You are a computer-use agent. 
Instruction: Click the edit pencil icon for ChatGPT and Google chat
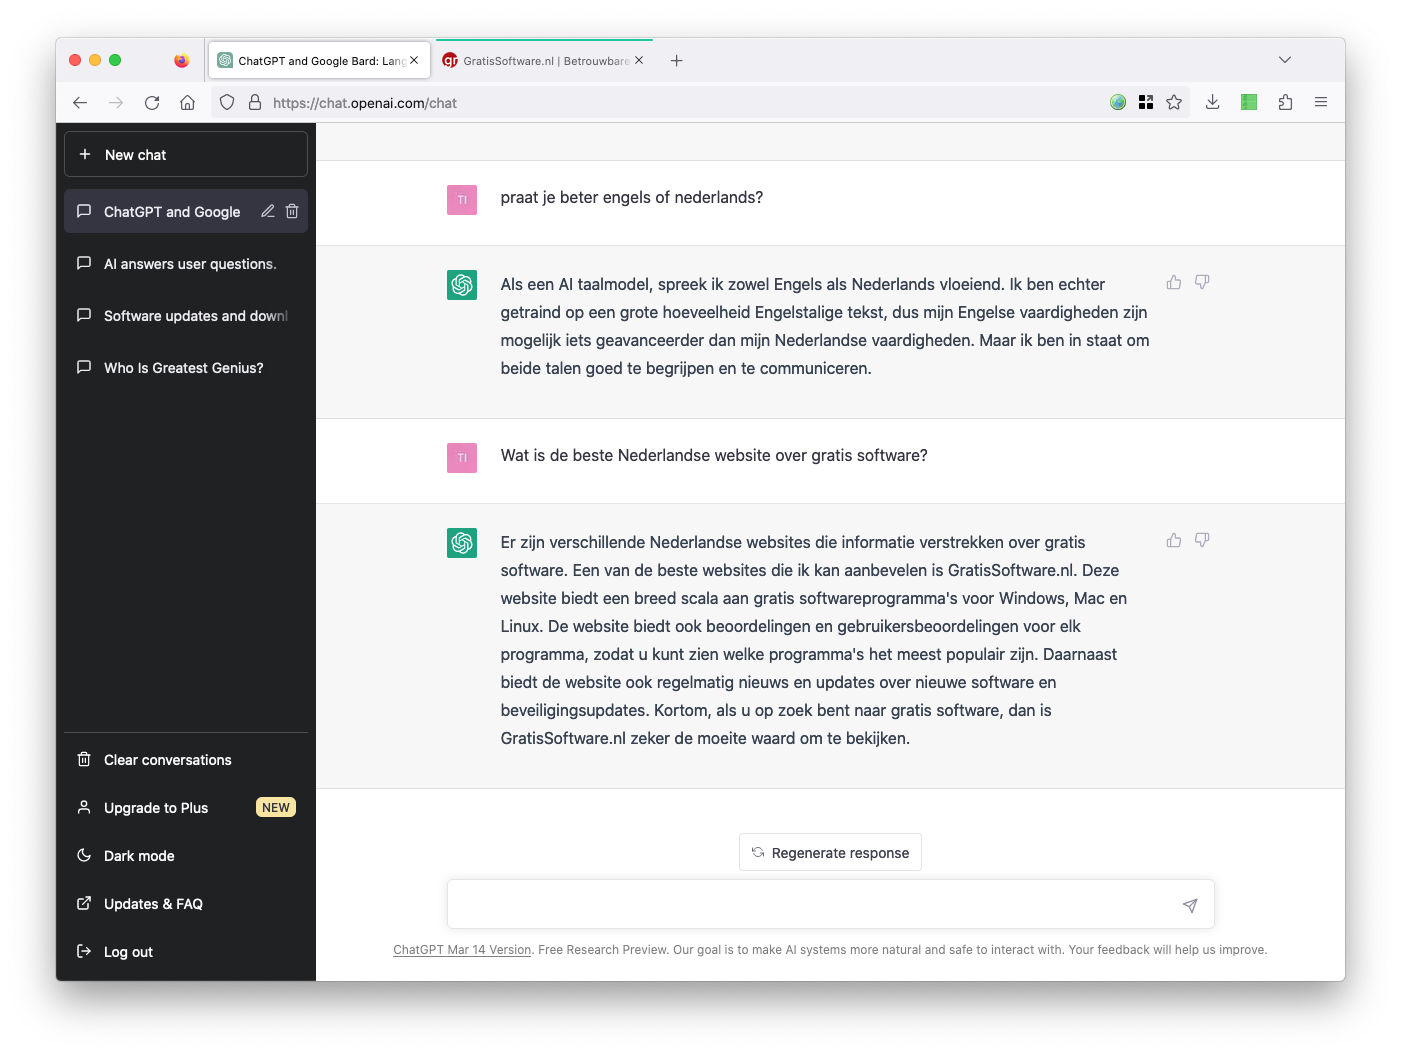tap(268, 211)
